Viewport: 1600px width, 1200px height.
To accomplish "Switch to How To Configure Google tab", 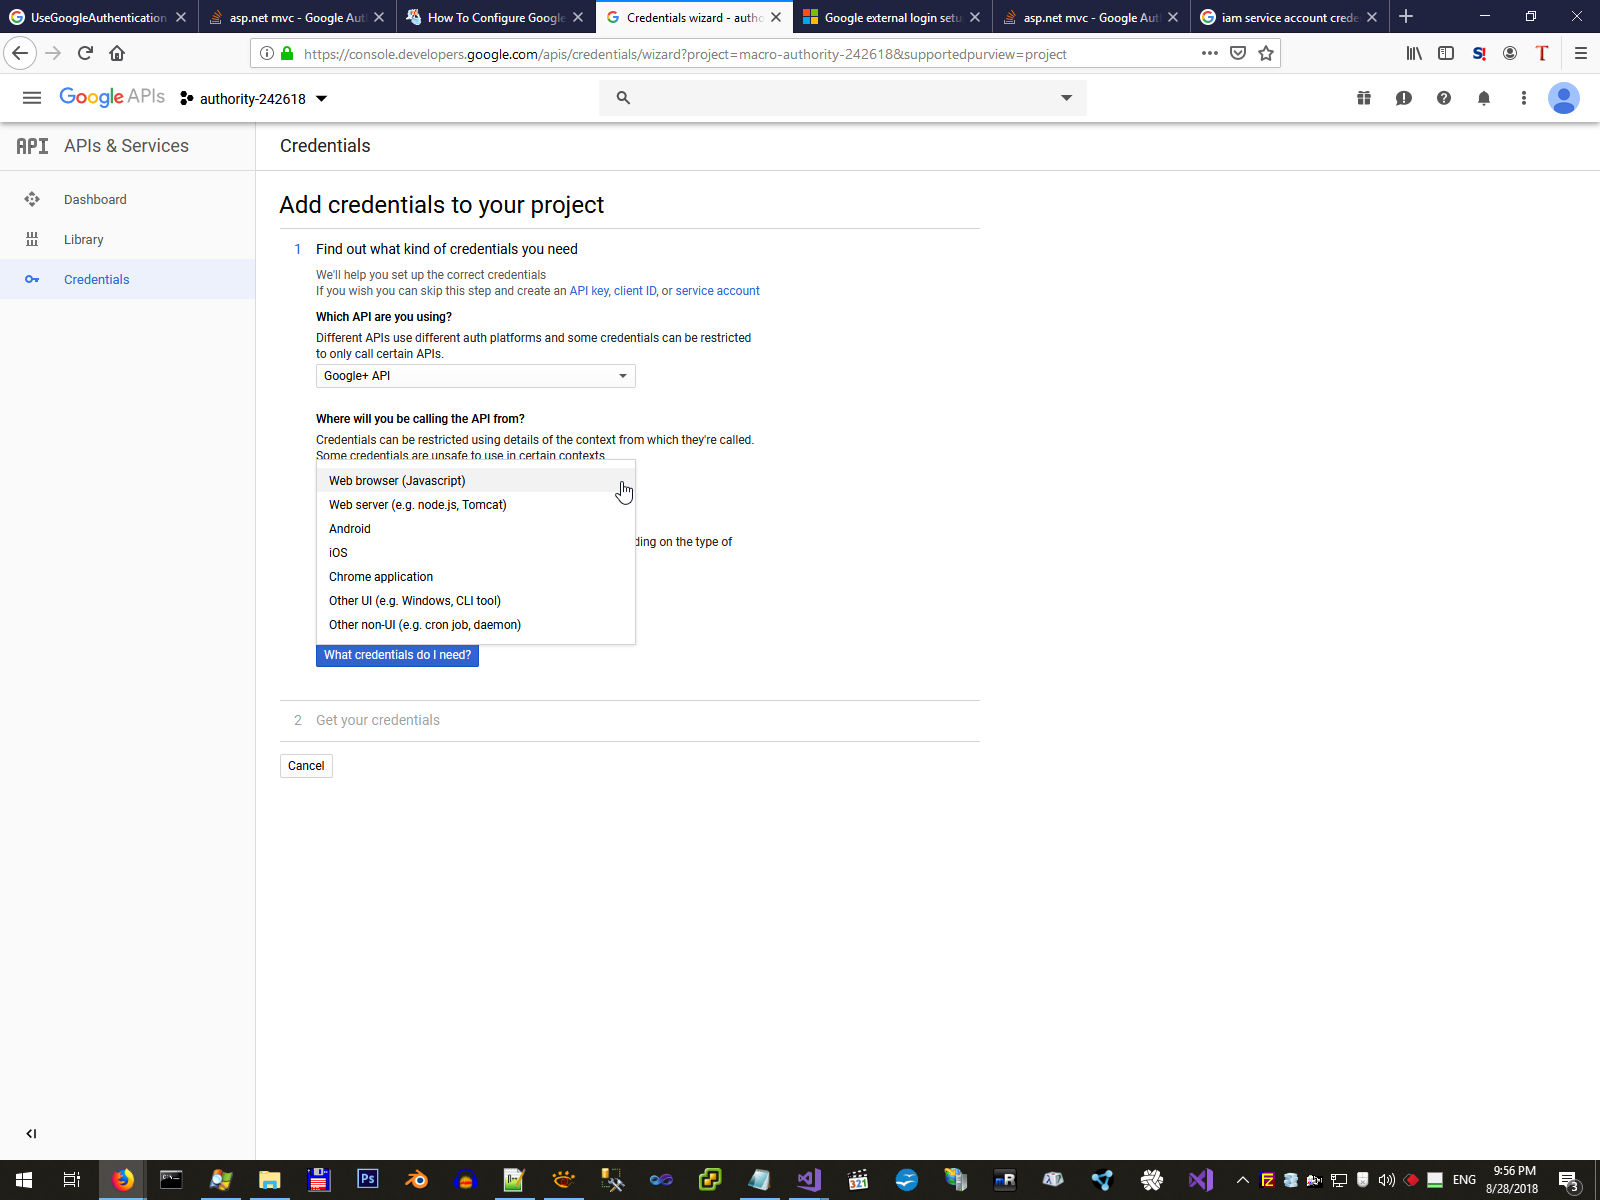I will coord(496,17).
